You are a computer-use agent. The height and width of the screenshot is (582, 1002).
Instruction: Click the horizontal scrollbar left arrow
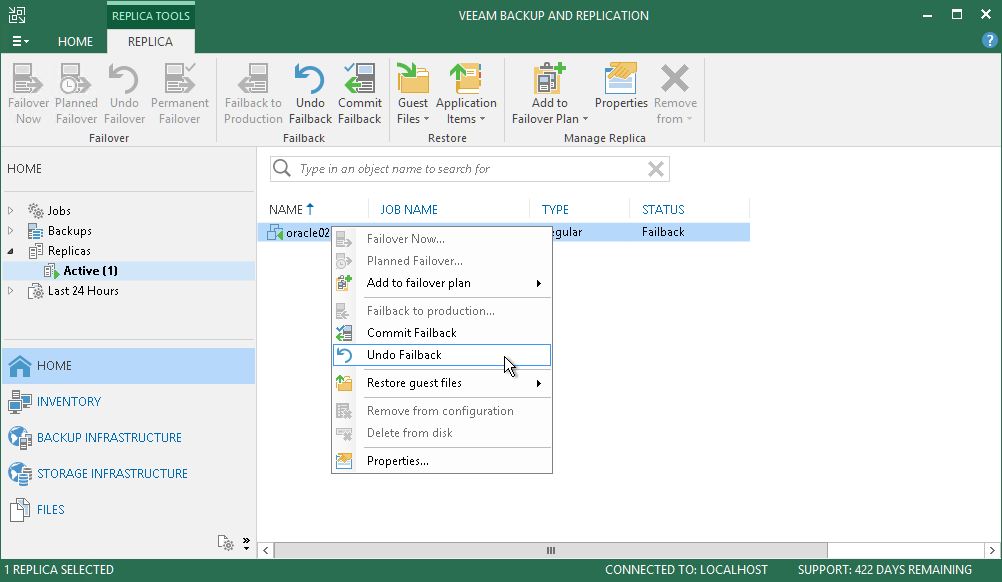(265, 550)
